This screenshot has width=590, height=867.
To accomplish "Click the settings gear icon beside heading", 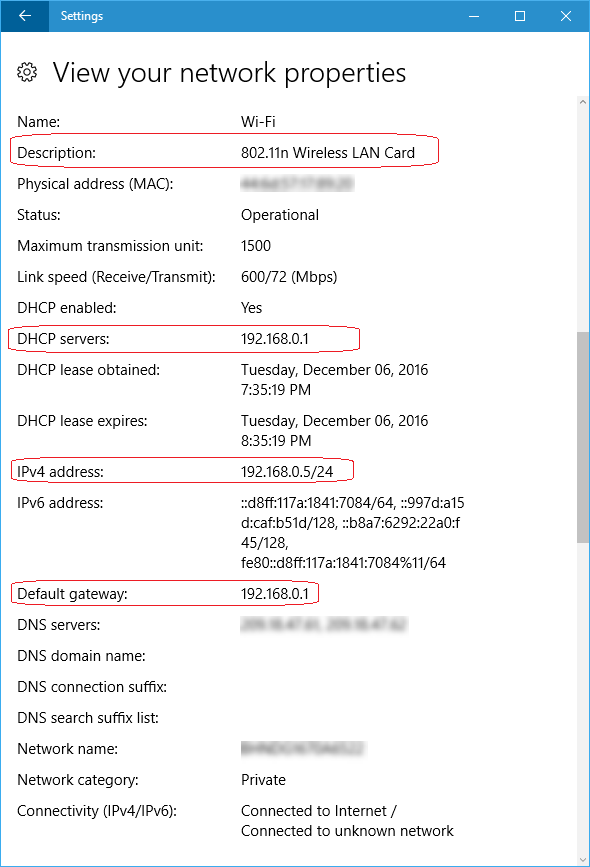I will coord(27,72).
